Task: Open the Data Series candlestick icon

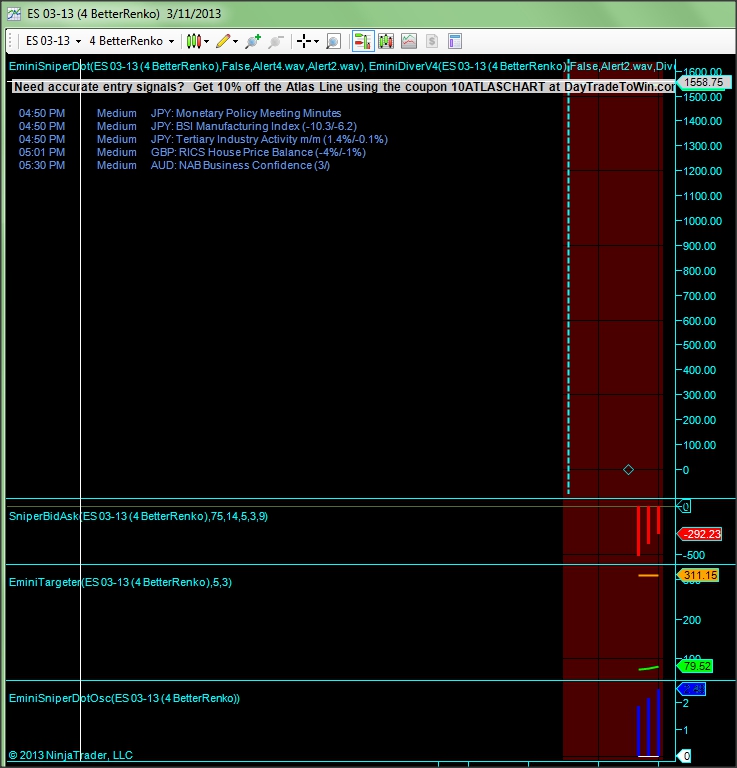Action: [x=386, y=41]
